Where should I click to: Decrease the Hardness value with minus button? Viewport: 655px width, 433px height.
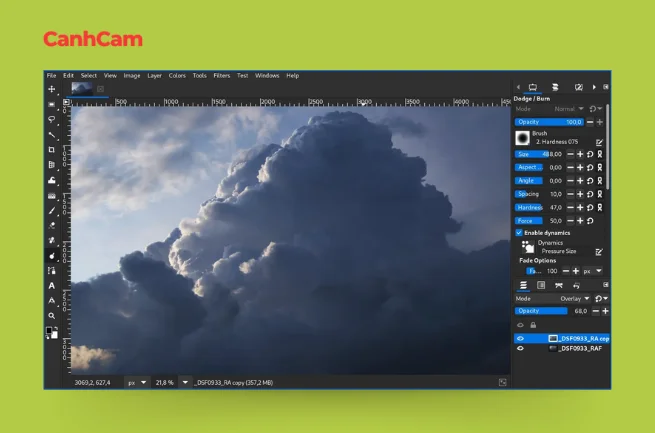(570, 207)
